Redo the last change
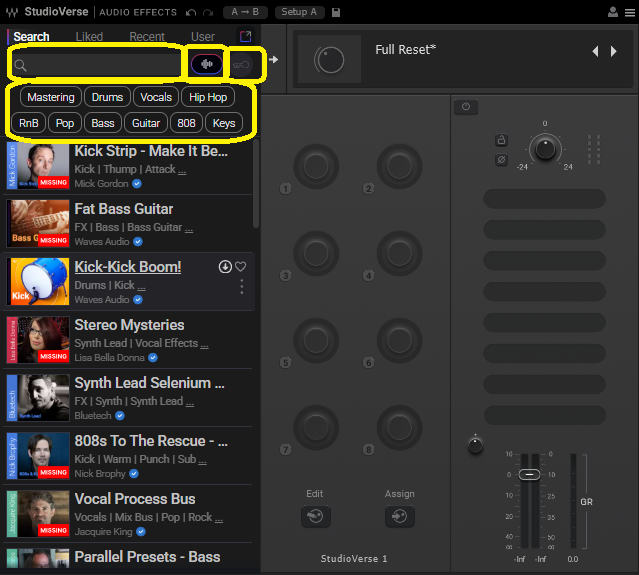Viewport: 639px width, 575px height. (208, 13)
